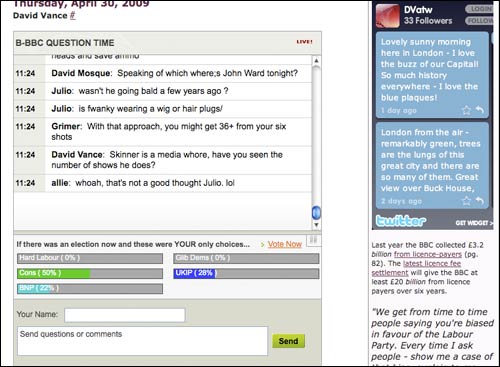Click the Get Widget link
The width and height of the screenshot is (500, 367).
tap(474, 223)
